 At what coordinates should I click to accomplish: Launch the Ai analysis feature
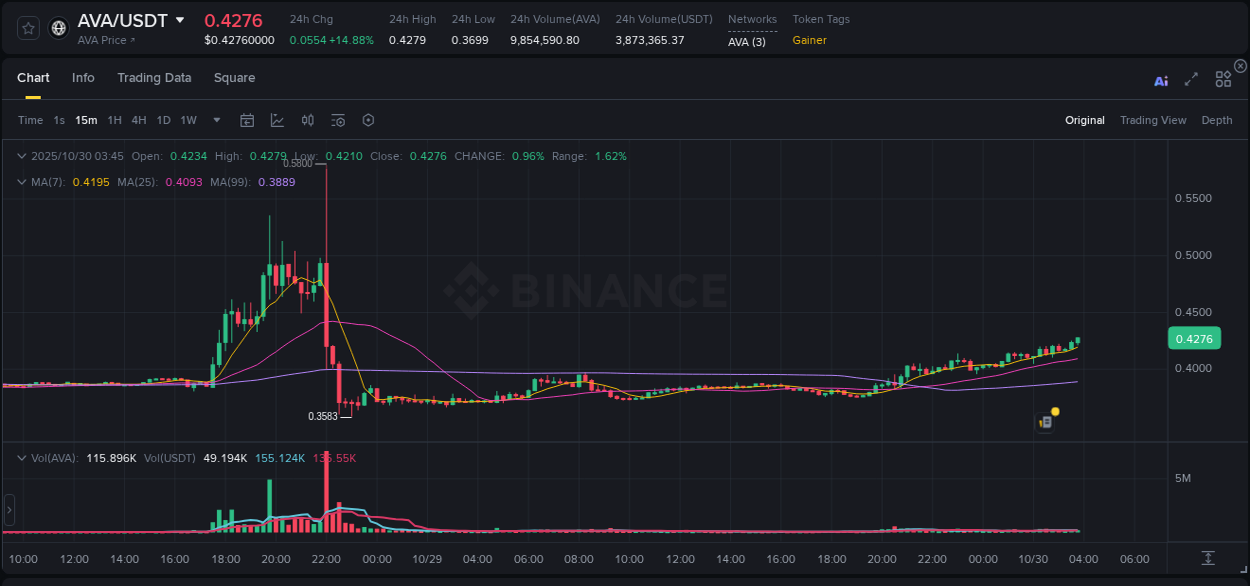click(x=1161, y=79)
